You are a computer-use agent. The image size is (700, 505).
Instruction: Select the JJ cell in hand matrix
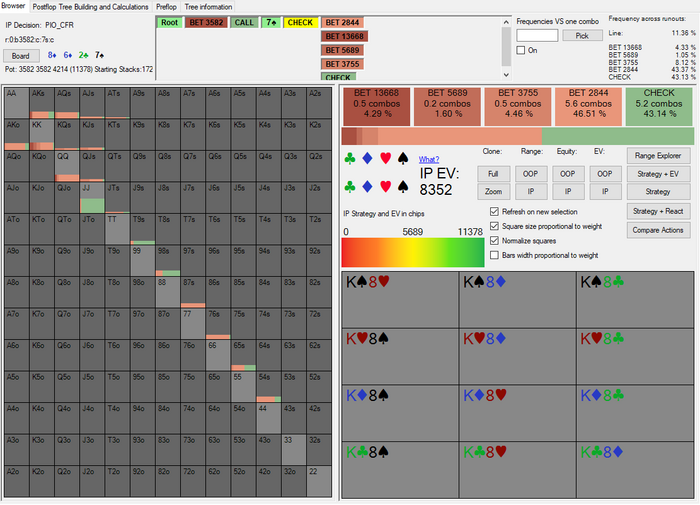(x=92, y=197)
